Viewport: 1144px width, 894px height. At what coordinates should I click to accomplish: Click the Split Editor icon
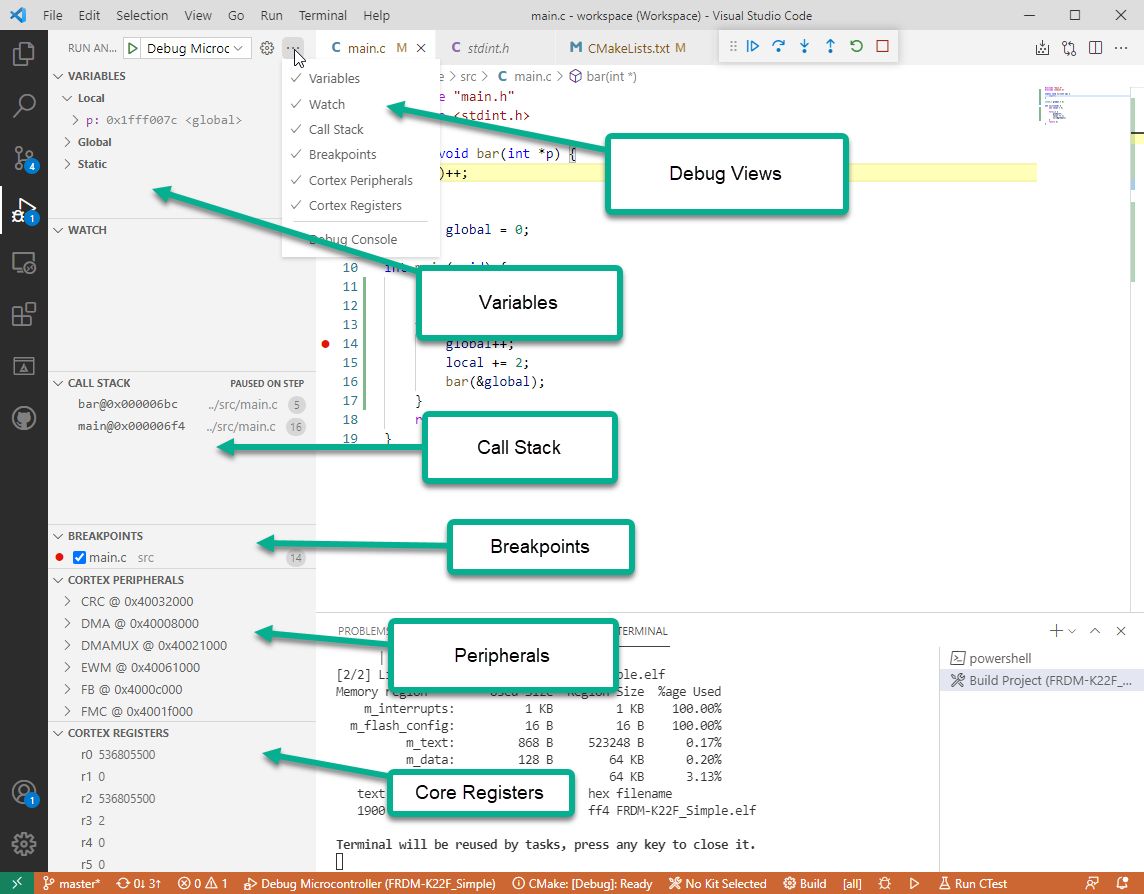pyautogui.click(x=1095, y=48)
